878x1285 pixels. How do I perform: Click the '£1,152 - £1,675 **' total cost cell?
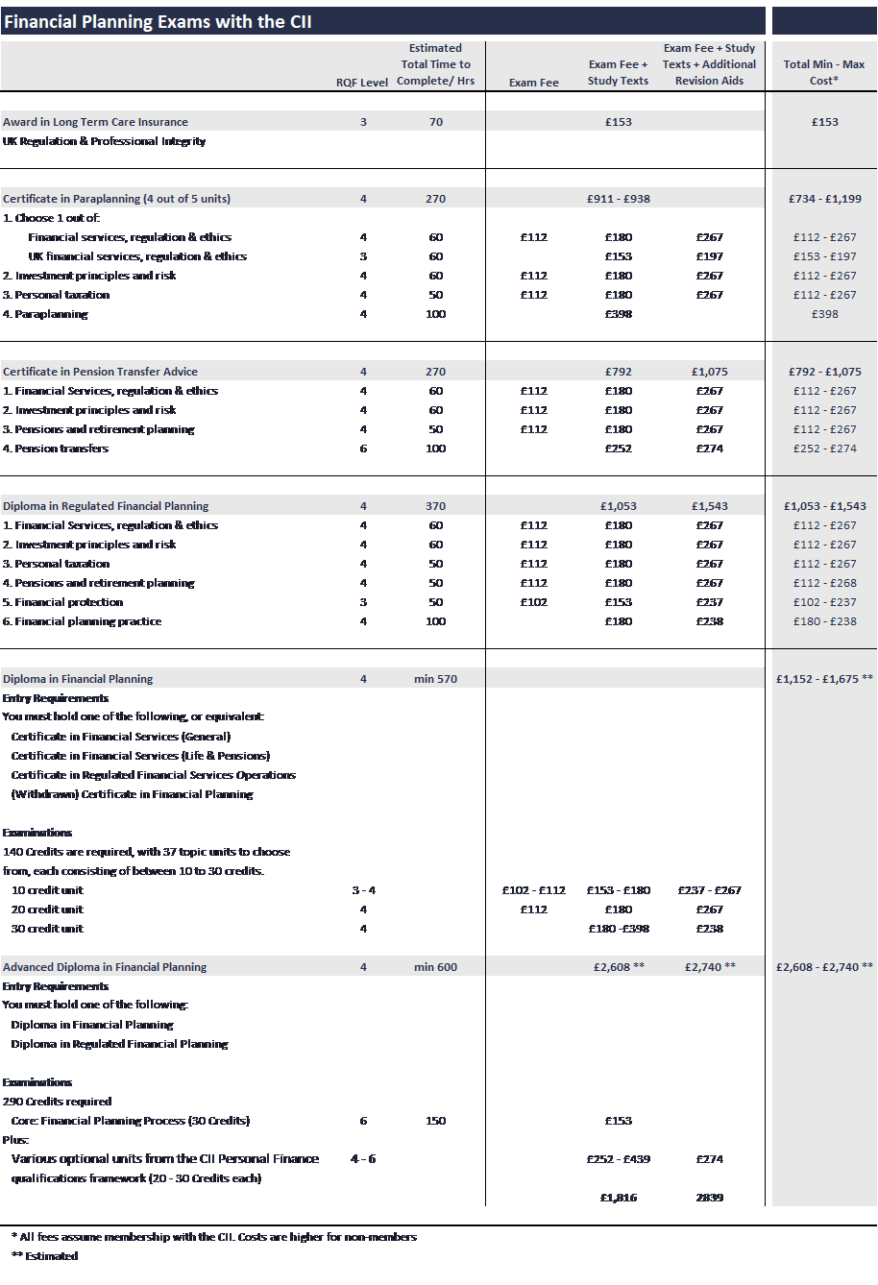click(x=824, y=679)
